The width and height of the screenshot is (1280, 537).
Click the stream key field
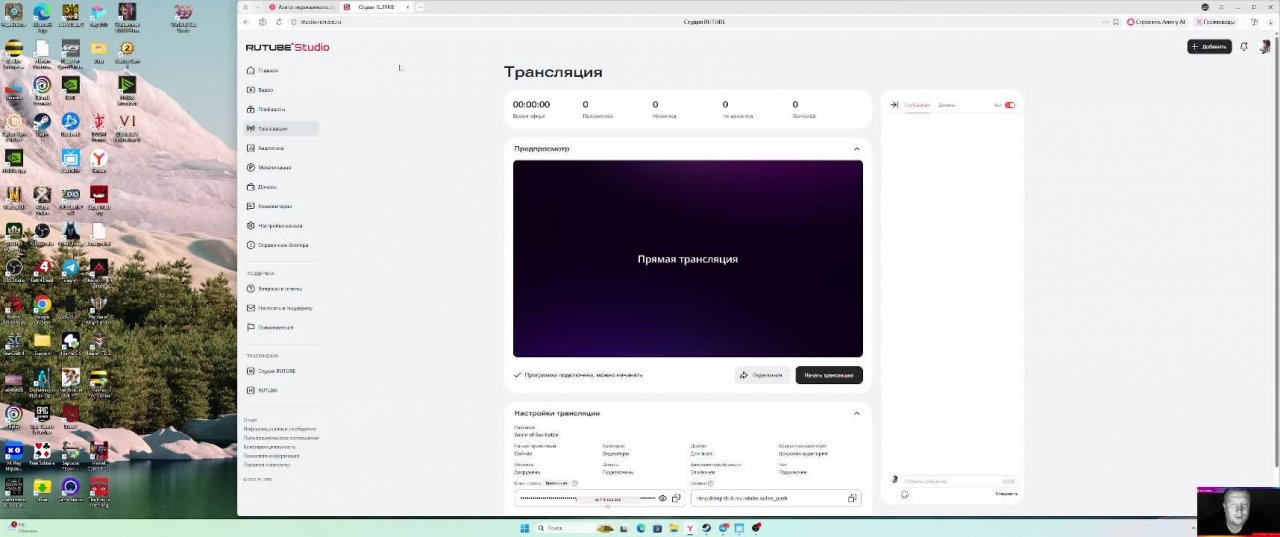point(600,498)
